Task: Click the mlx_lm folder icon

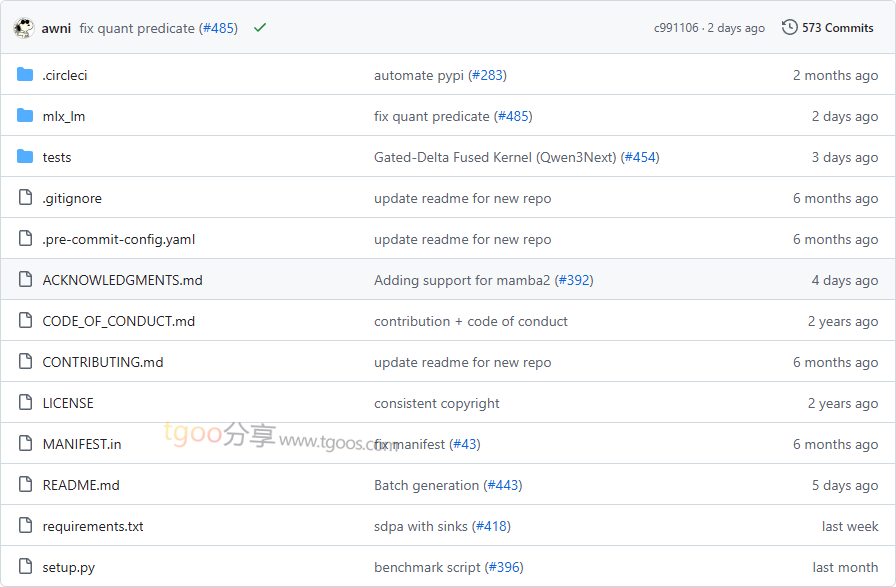Action: tap(25, 116)
